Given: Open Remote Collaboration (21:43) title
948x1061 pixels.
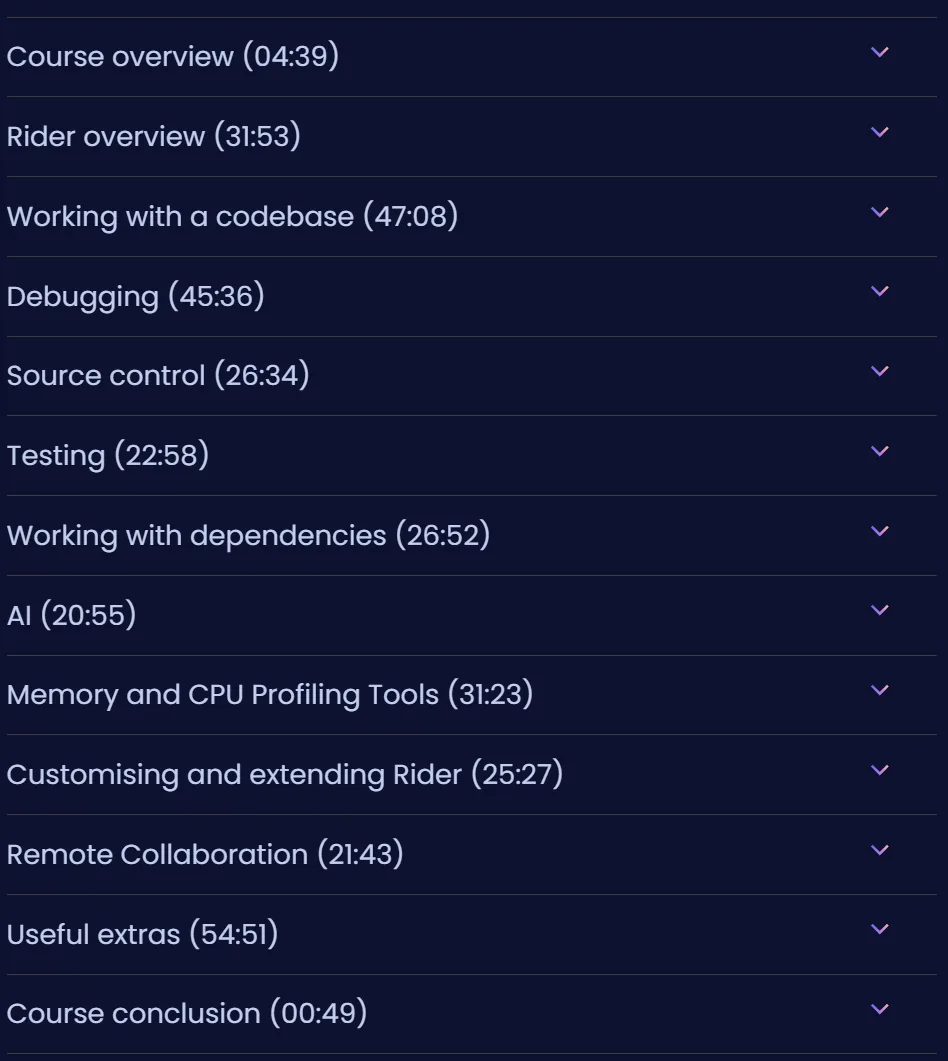Looking at the screenshot, I should [205, 854].
